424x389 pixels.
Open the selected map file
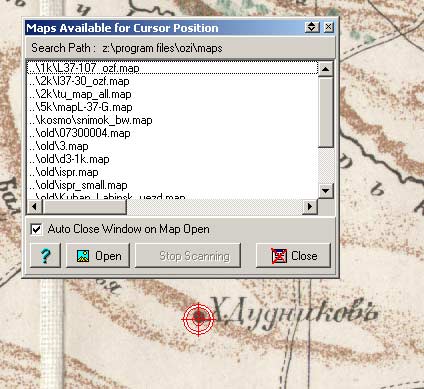[98, 256]
